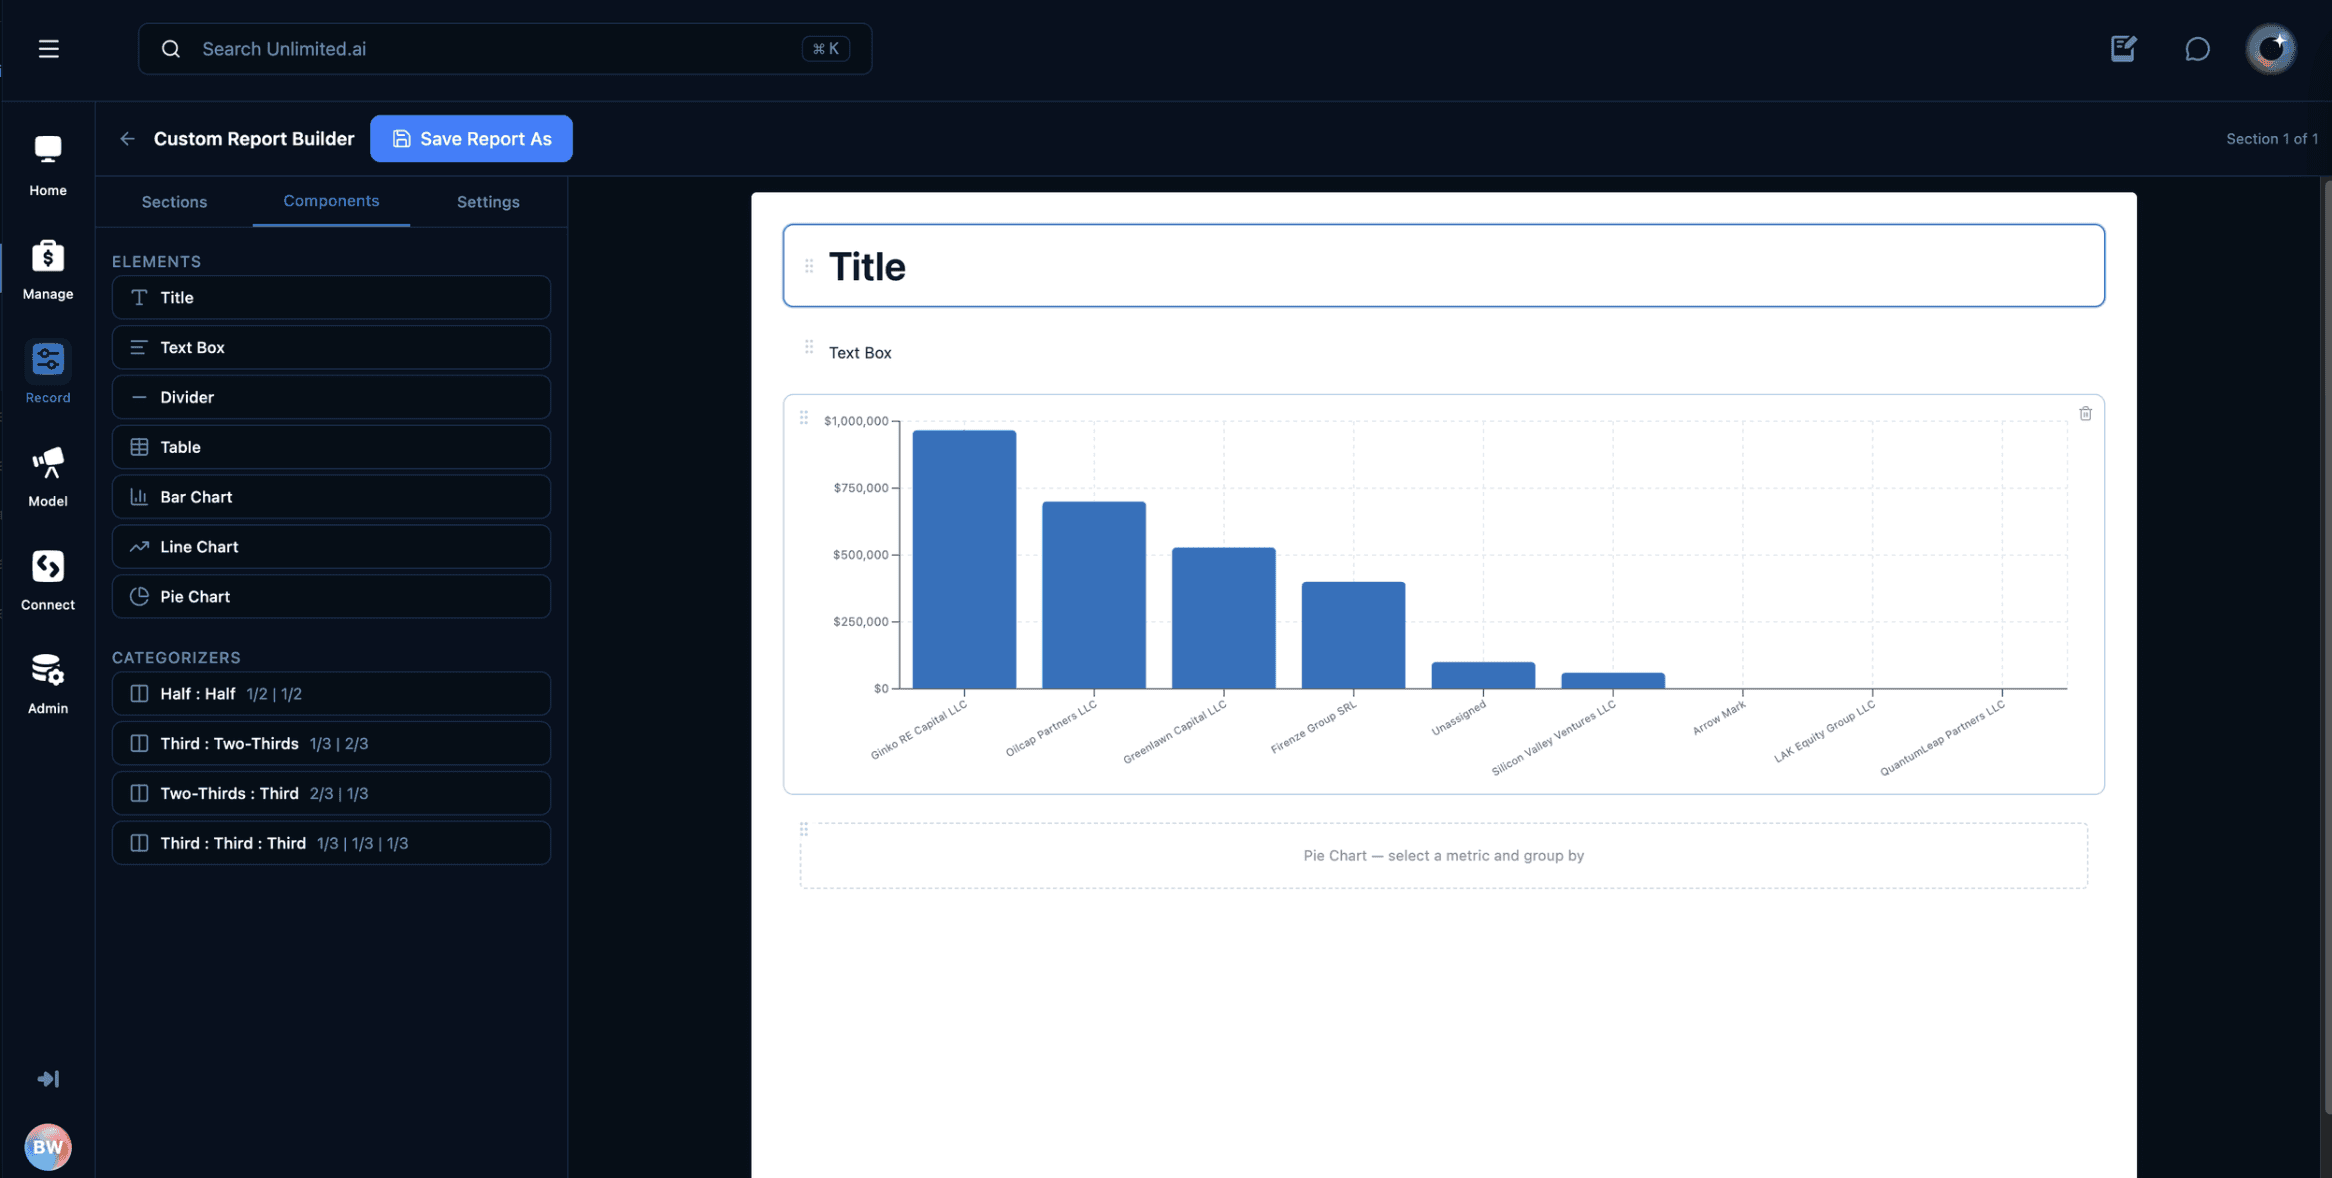Switch to the Settings tab
The width and height of the screenshot is (2332, 1178).
pos(488,202)
